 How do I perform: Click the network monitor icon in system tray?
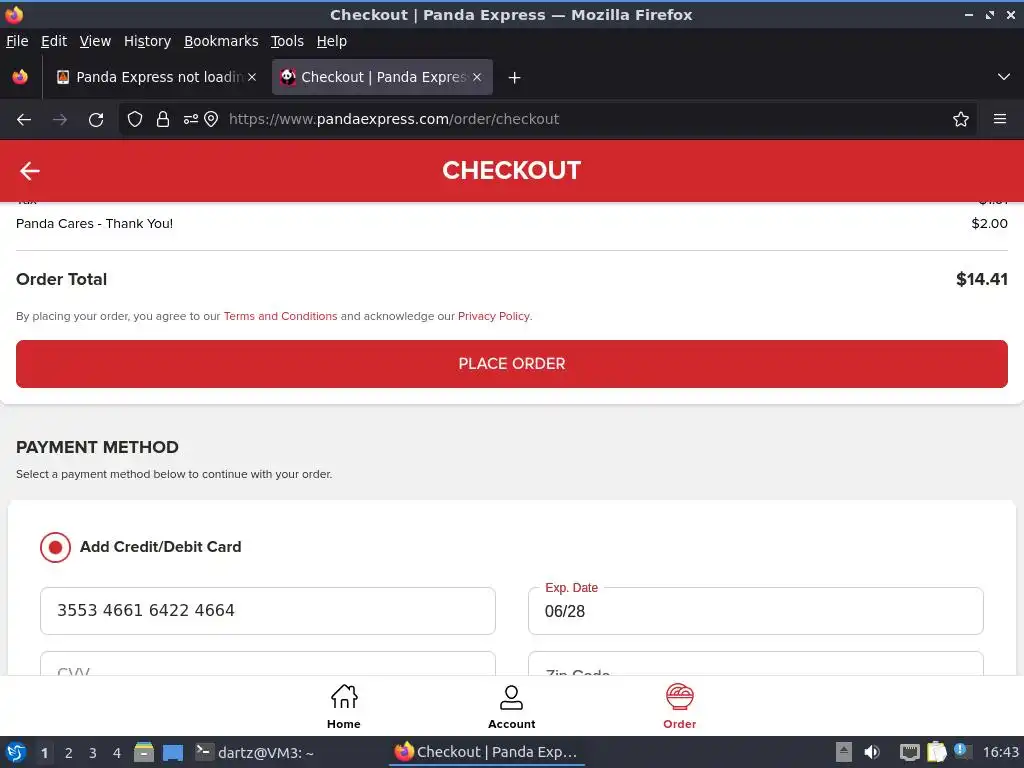click(x=909, y=752)
